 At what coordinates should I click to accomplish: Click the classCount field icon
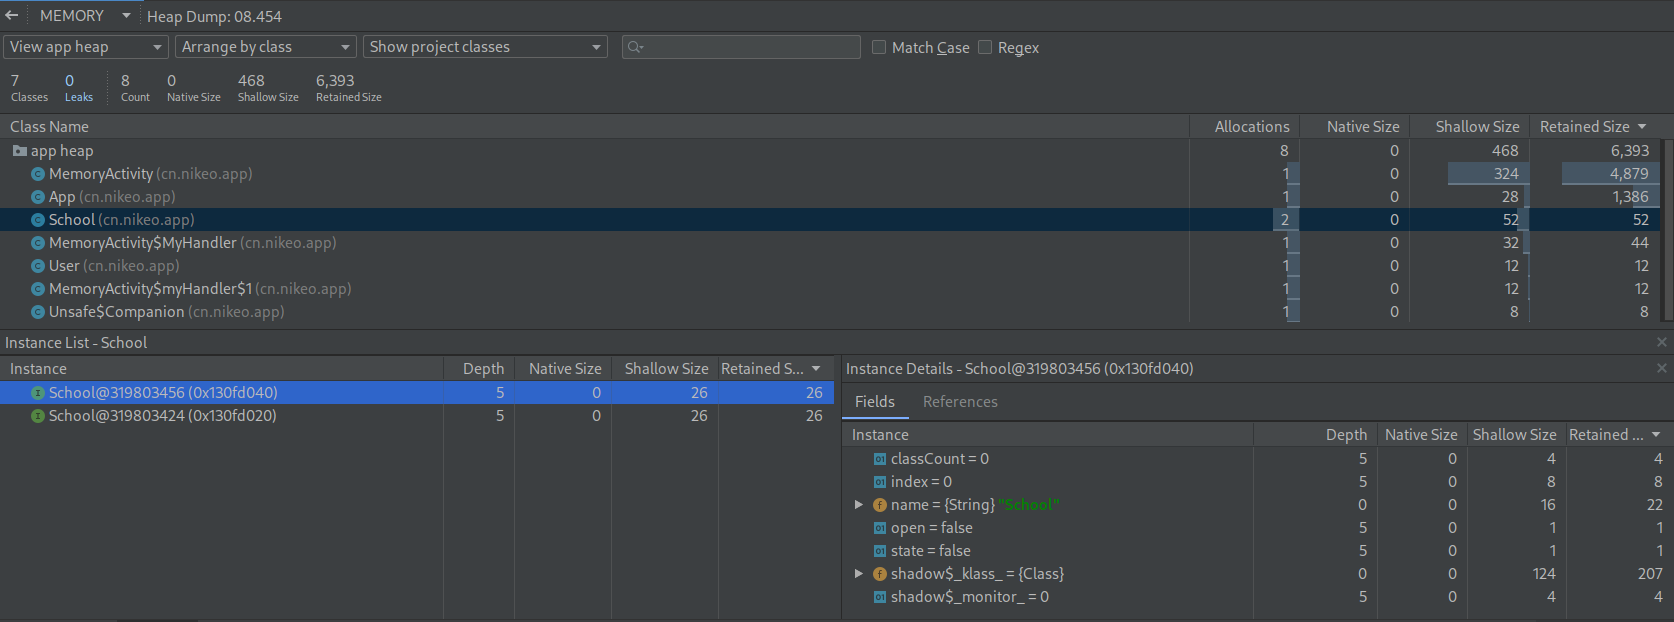880,459
